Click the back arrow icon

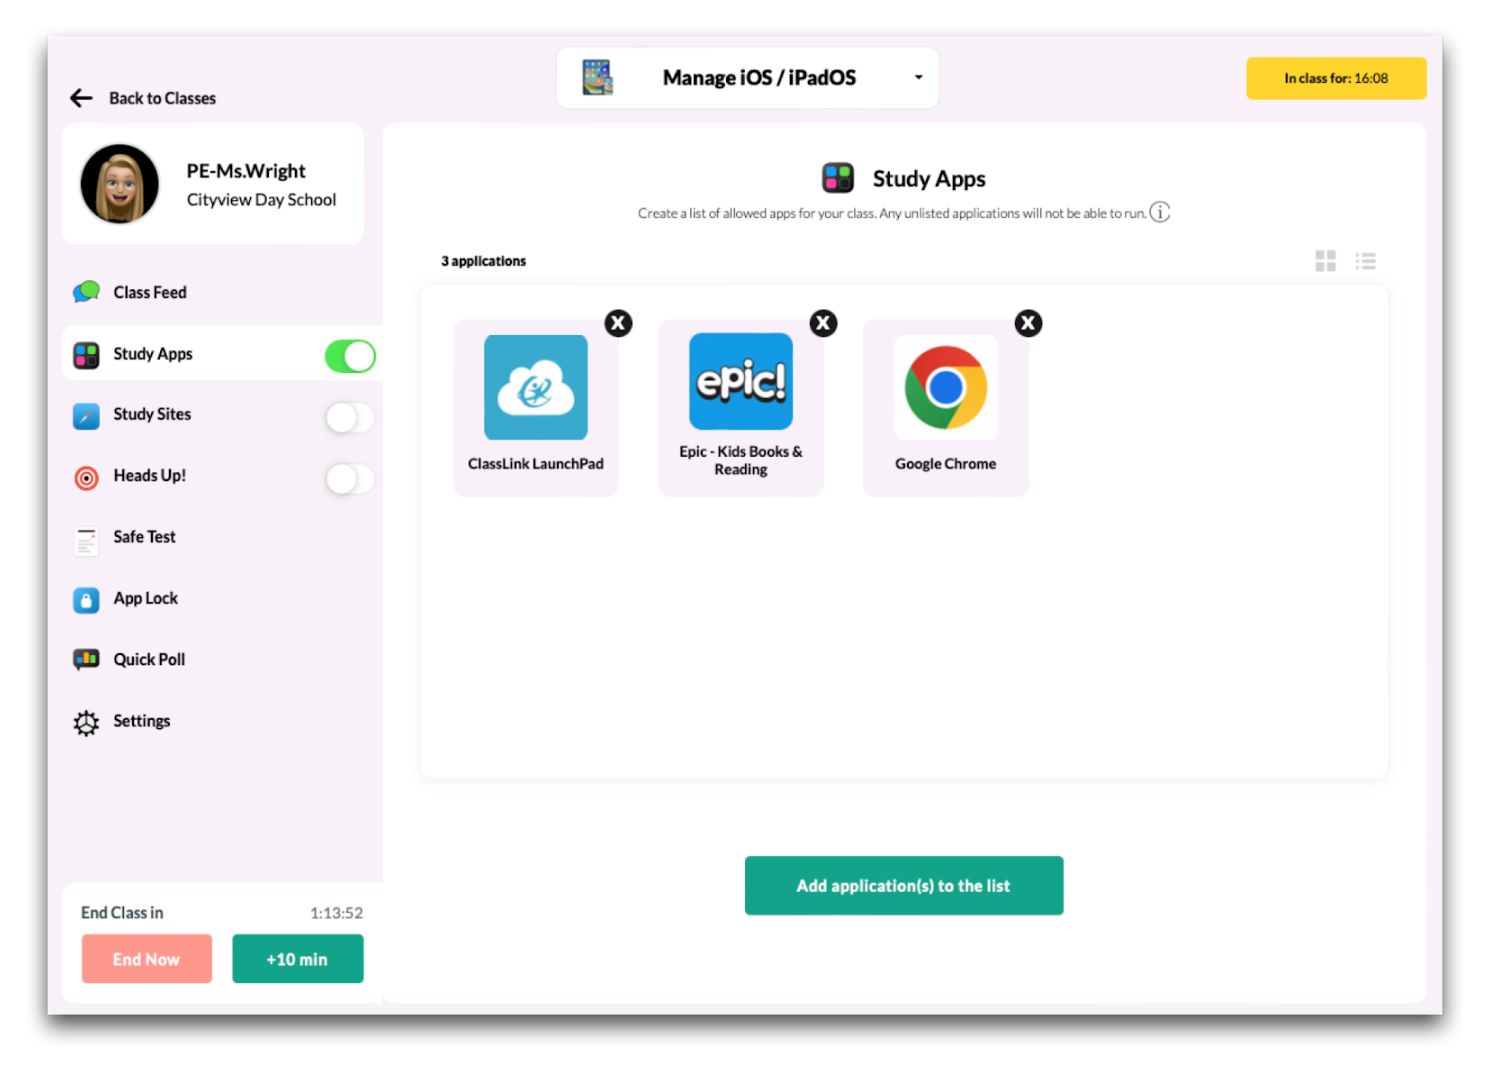[81, 98]
